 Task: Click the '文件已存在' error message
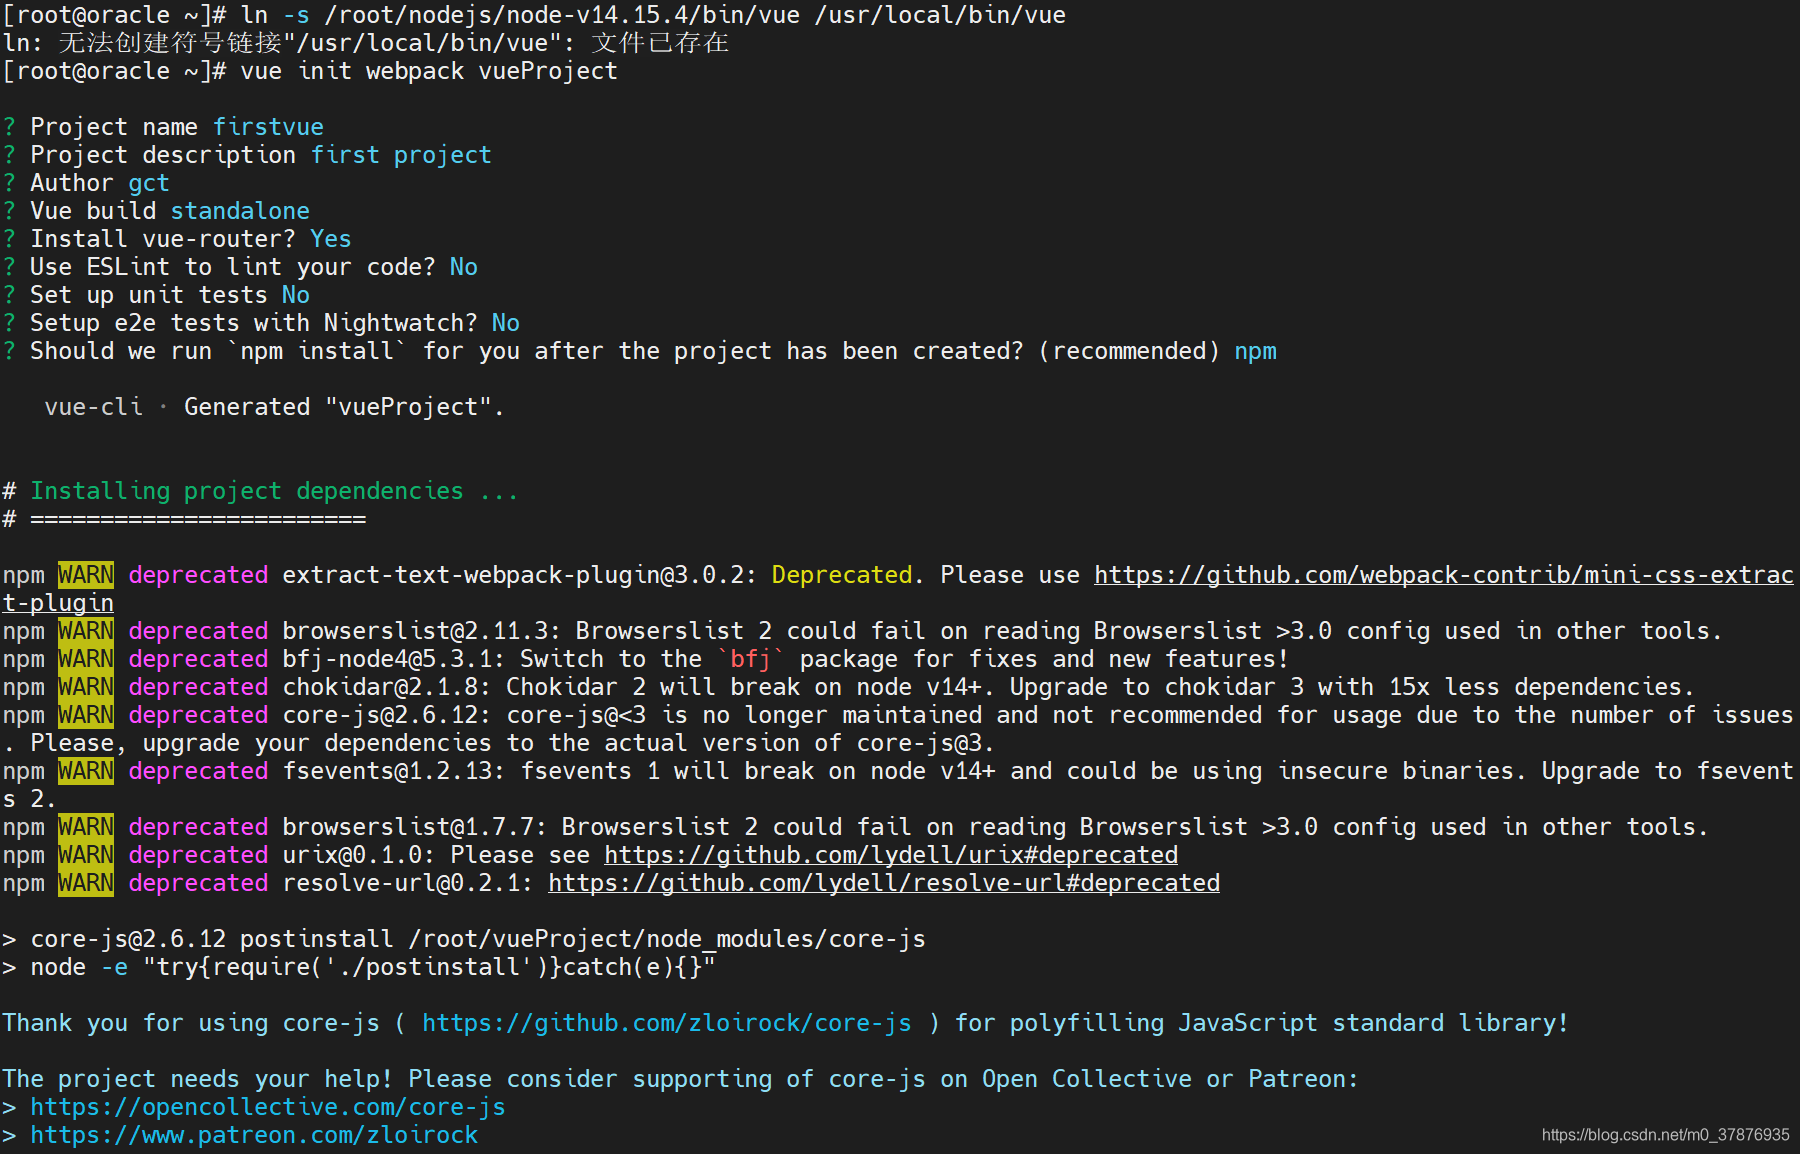coord(660,43)
